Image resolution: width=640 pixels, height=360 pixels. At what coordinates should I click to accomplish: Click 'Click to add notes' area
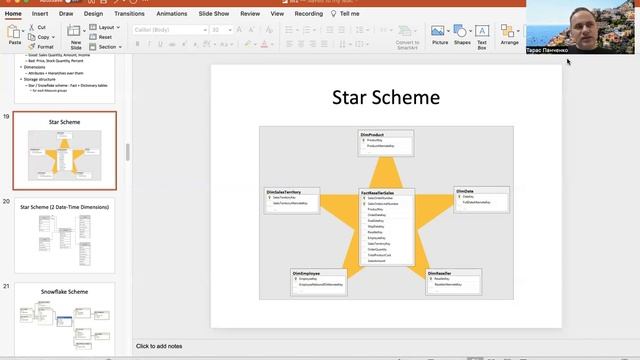[x=159, y=346]
